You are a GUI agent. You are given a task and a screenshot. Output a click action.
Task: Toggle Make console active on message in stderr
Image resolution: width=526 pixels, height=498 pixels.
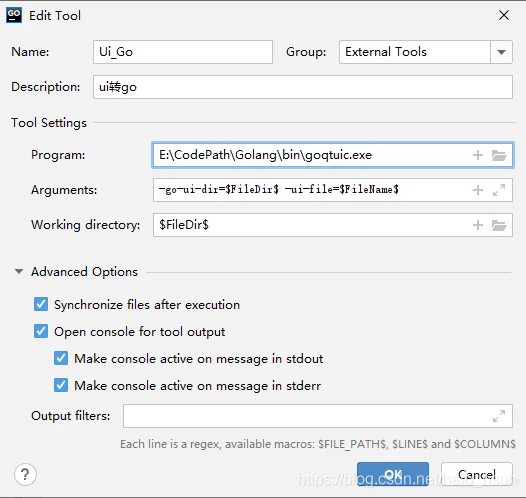[61, 385]
